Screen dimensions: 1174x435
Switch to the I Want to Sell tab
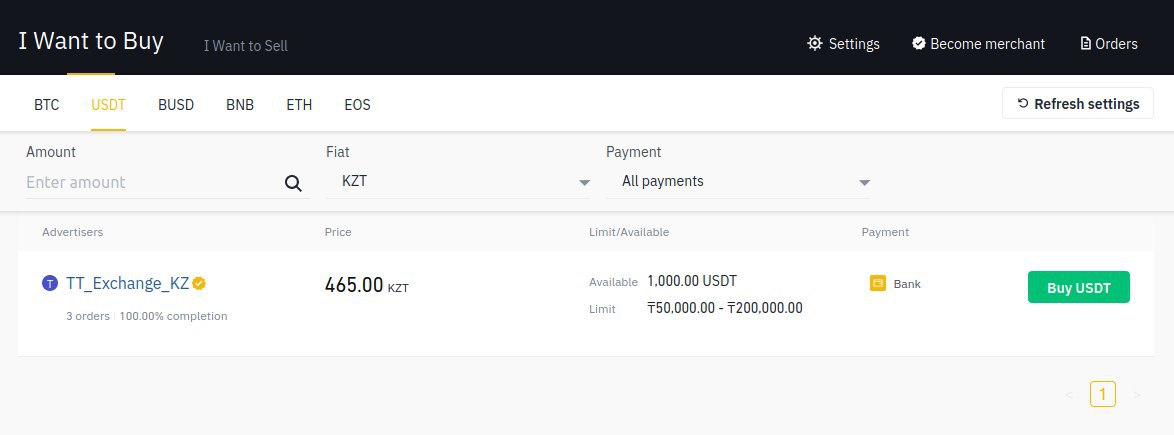pyautogui.click(x=246, y=46)
